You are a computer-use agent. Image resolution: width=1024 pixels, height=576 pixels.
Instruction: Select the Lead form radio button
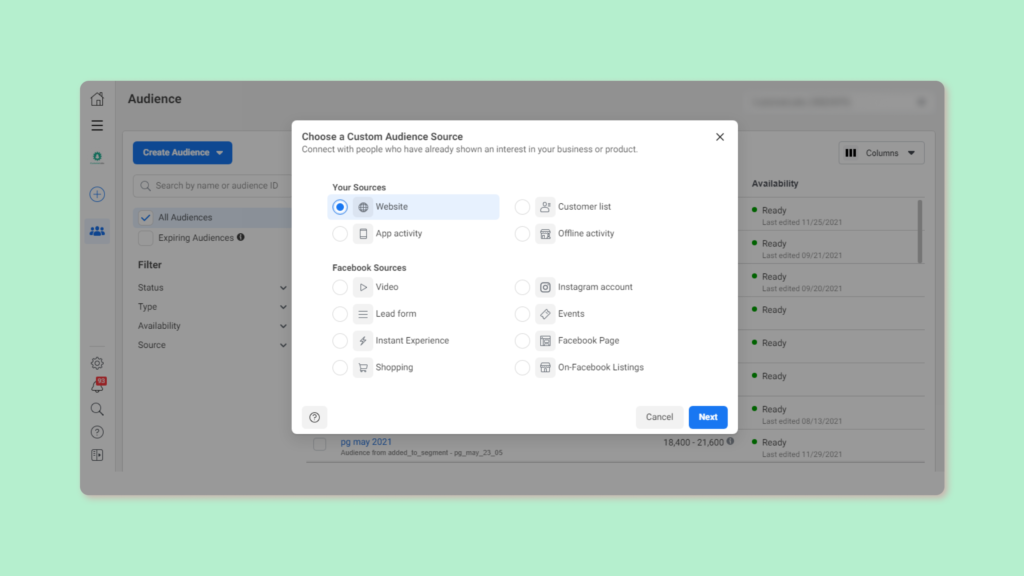340,314
